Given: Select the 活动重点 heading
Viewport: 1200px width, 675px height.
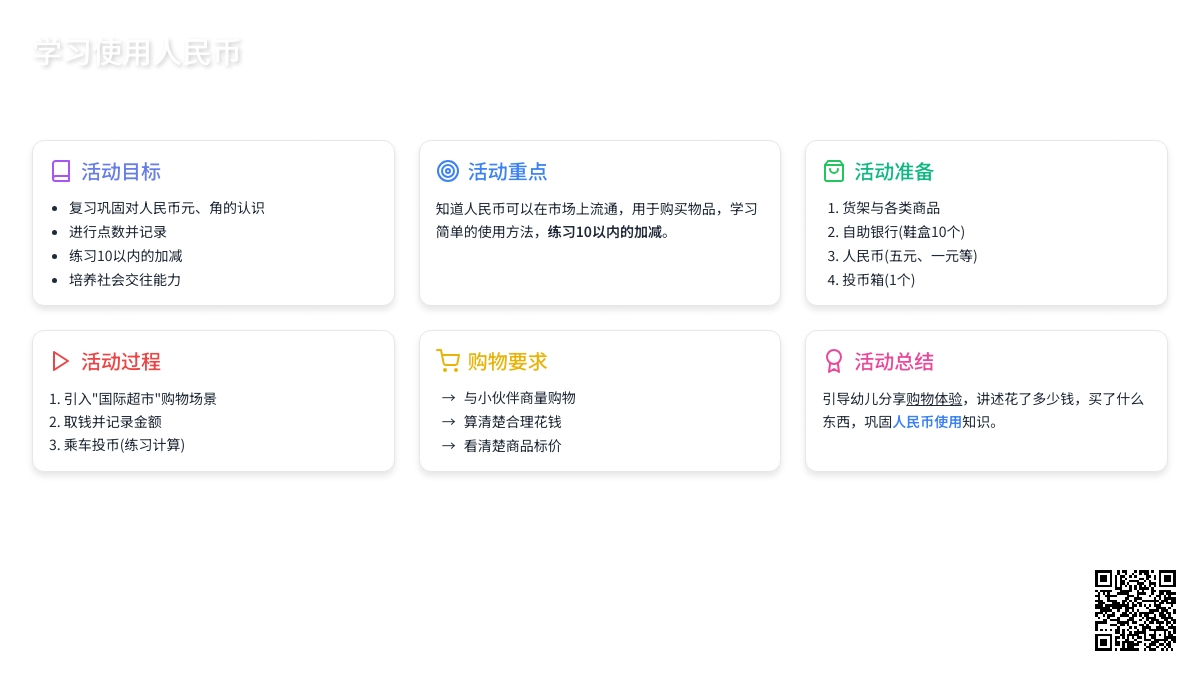Looking at the screenshot, I should (x=508, y=171).
